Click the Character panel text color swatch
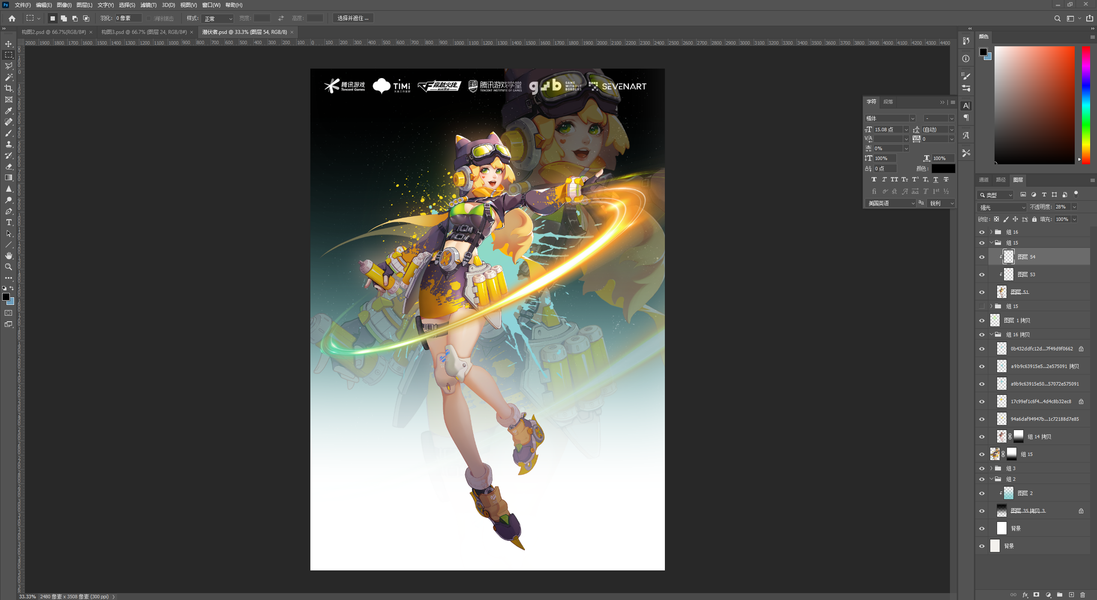 (942, 169)
